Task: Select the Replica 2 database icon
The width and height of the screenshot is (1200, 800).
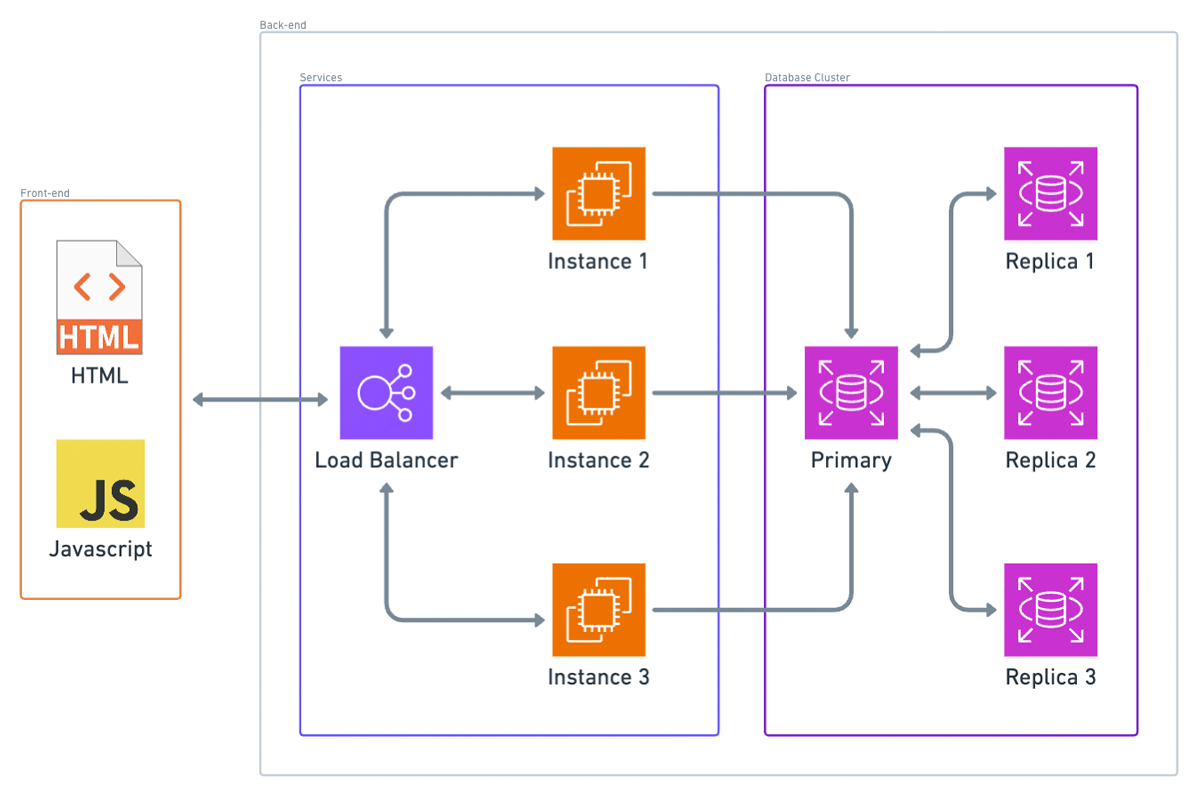Action: click(x=1050, y=393)
